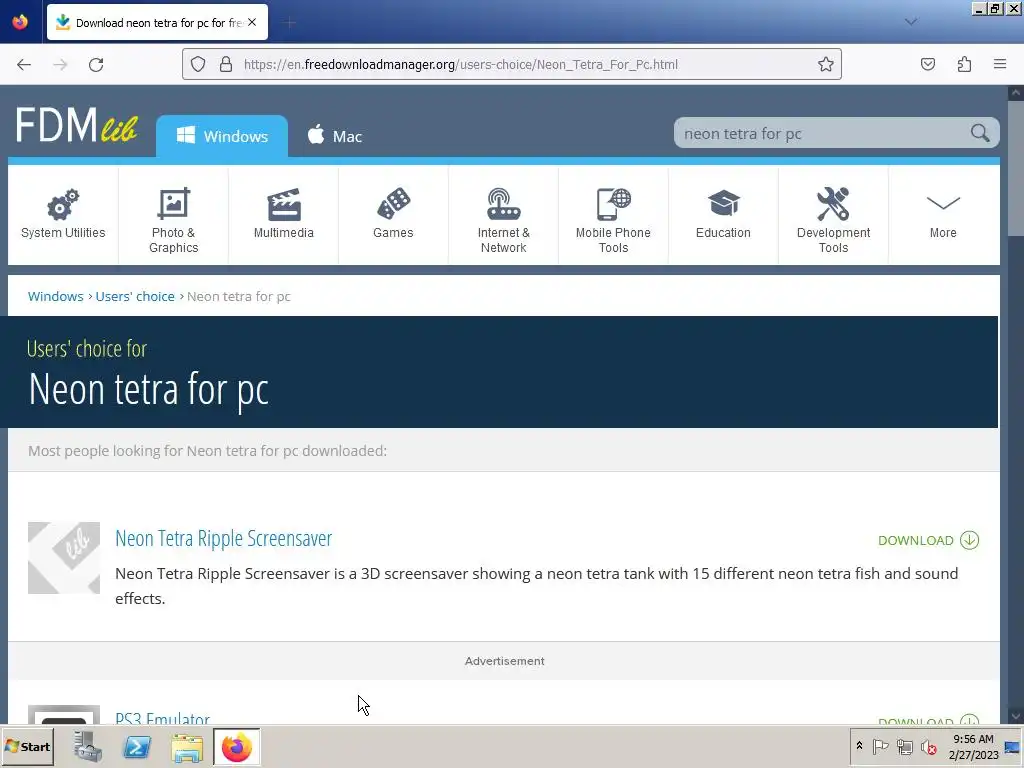
Task: Open the Multimedia clapperboard category
Action: click(x=283, y=214)
